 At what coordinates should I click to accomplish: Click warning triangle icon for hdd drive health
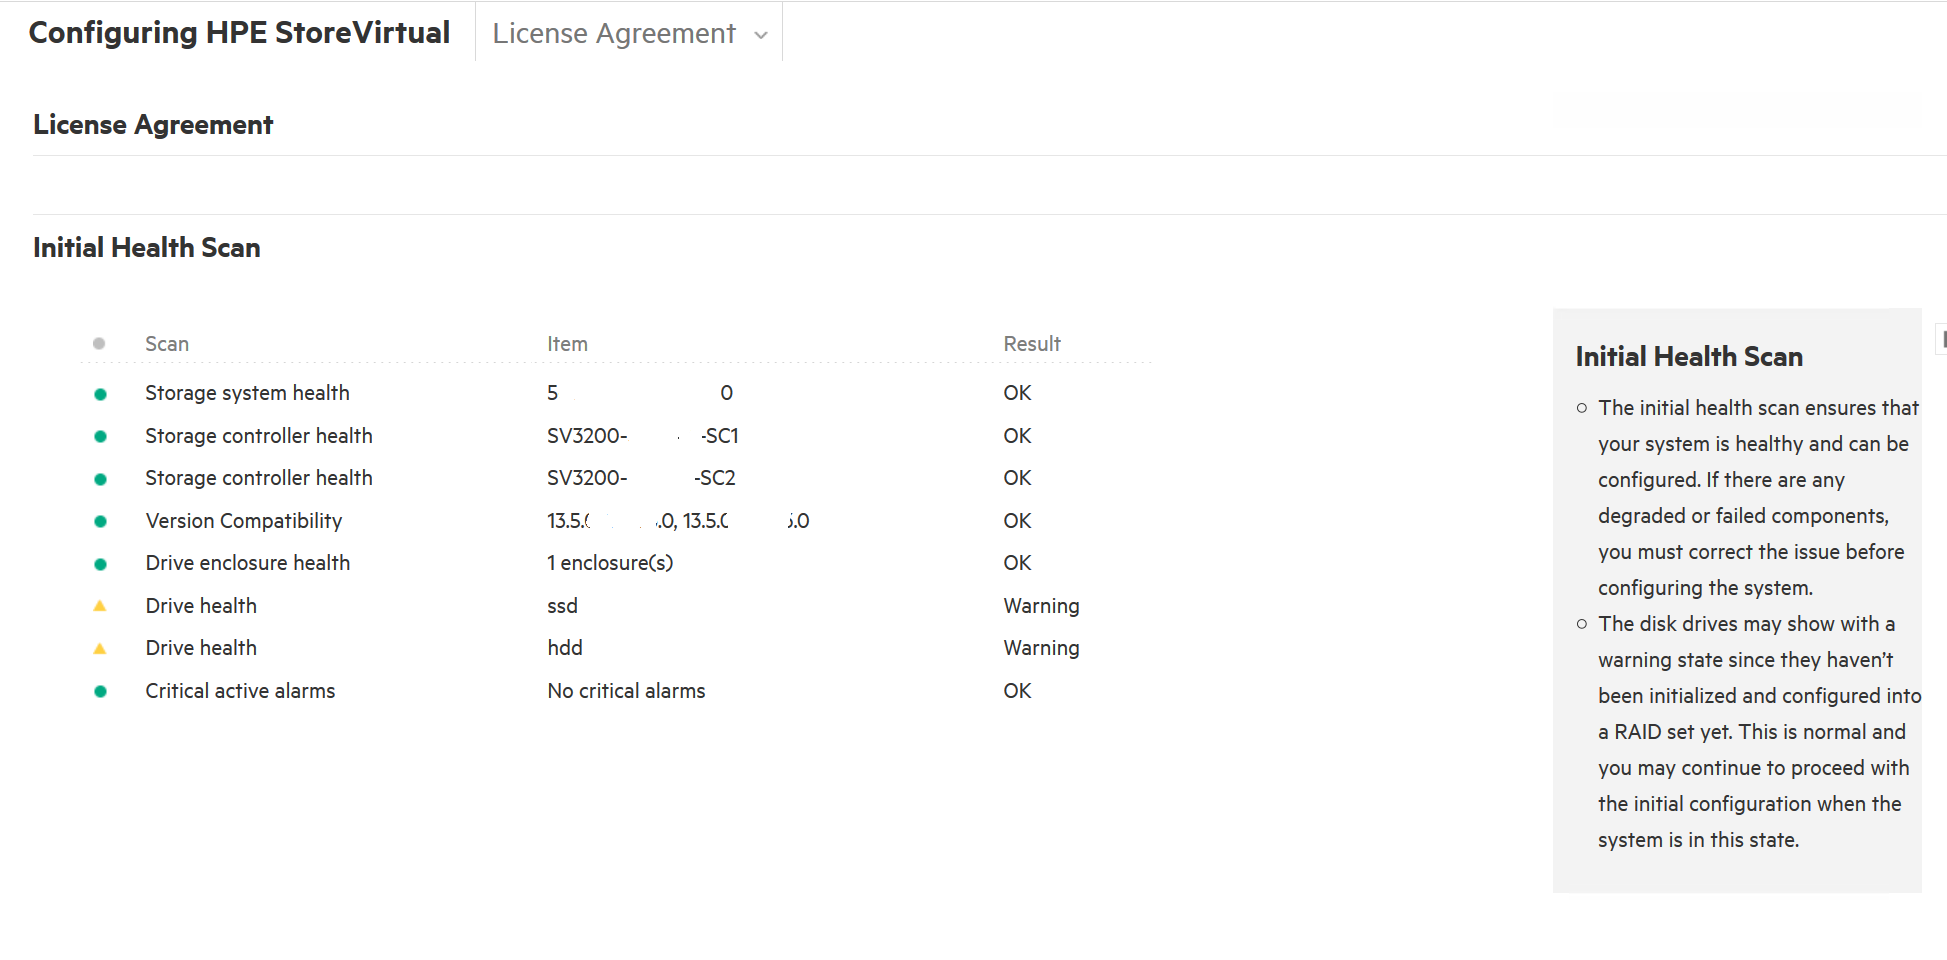point(100,649)
